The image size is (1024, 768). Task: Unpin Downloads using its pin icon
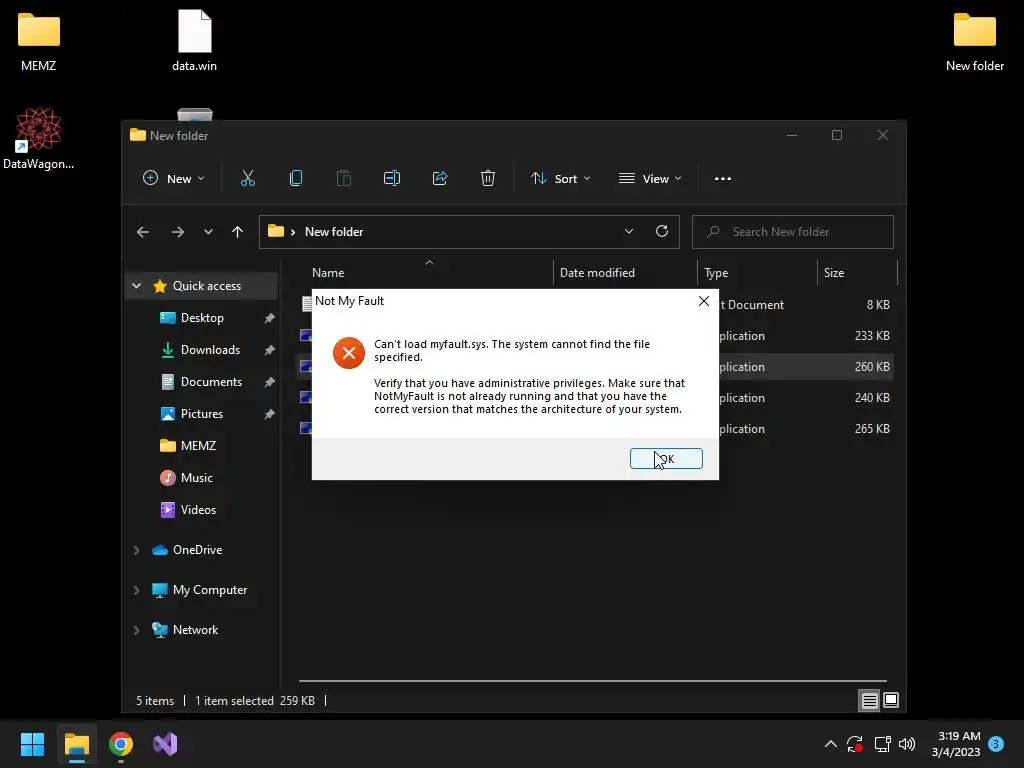269,350
